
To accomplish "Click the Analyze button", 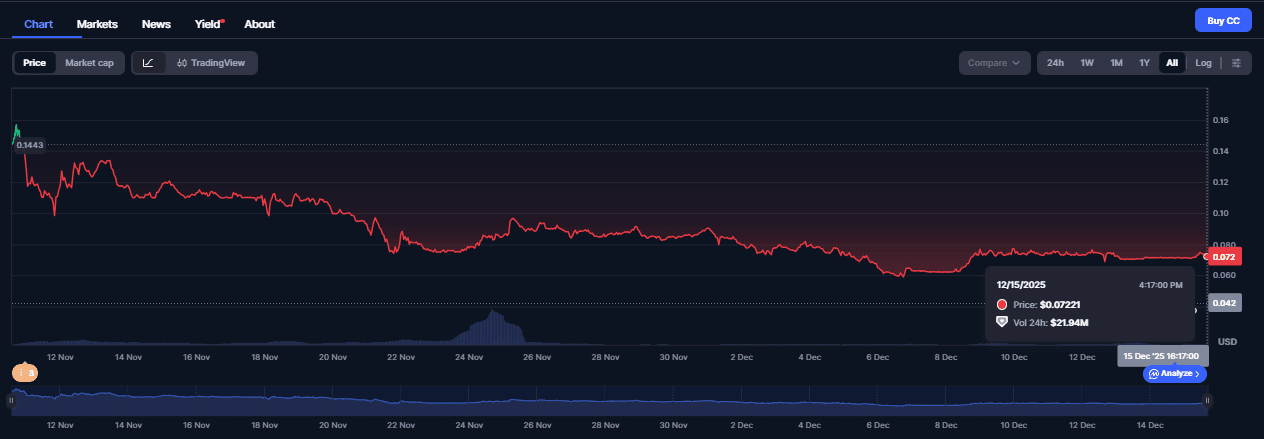I will pyautogui.click(x=1175, y=373).
